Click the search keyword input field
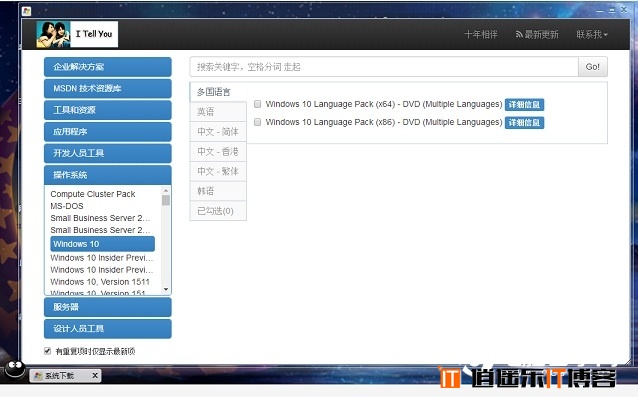Viewport: 638px width, 397px height. pyautogui.click(x=384, y=67)
